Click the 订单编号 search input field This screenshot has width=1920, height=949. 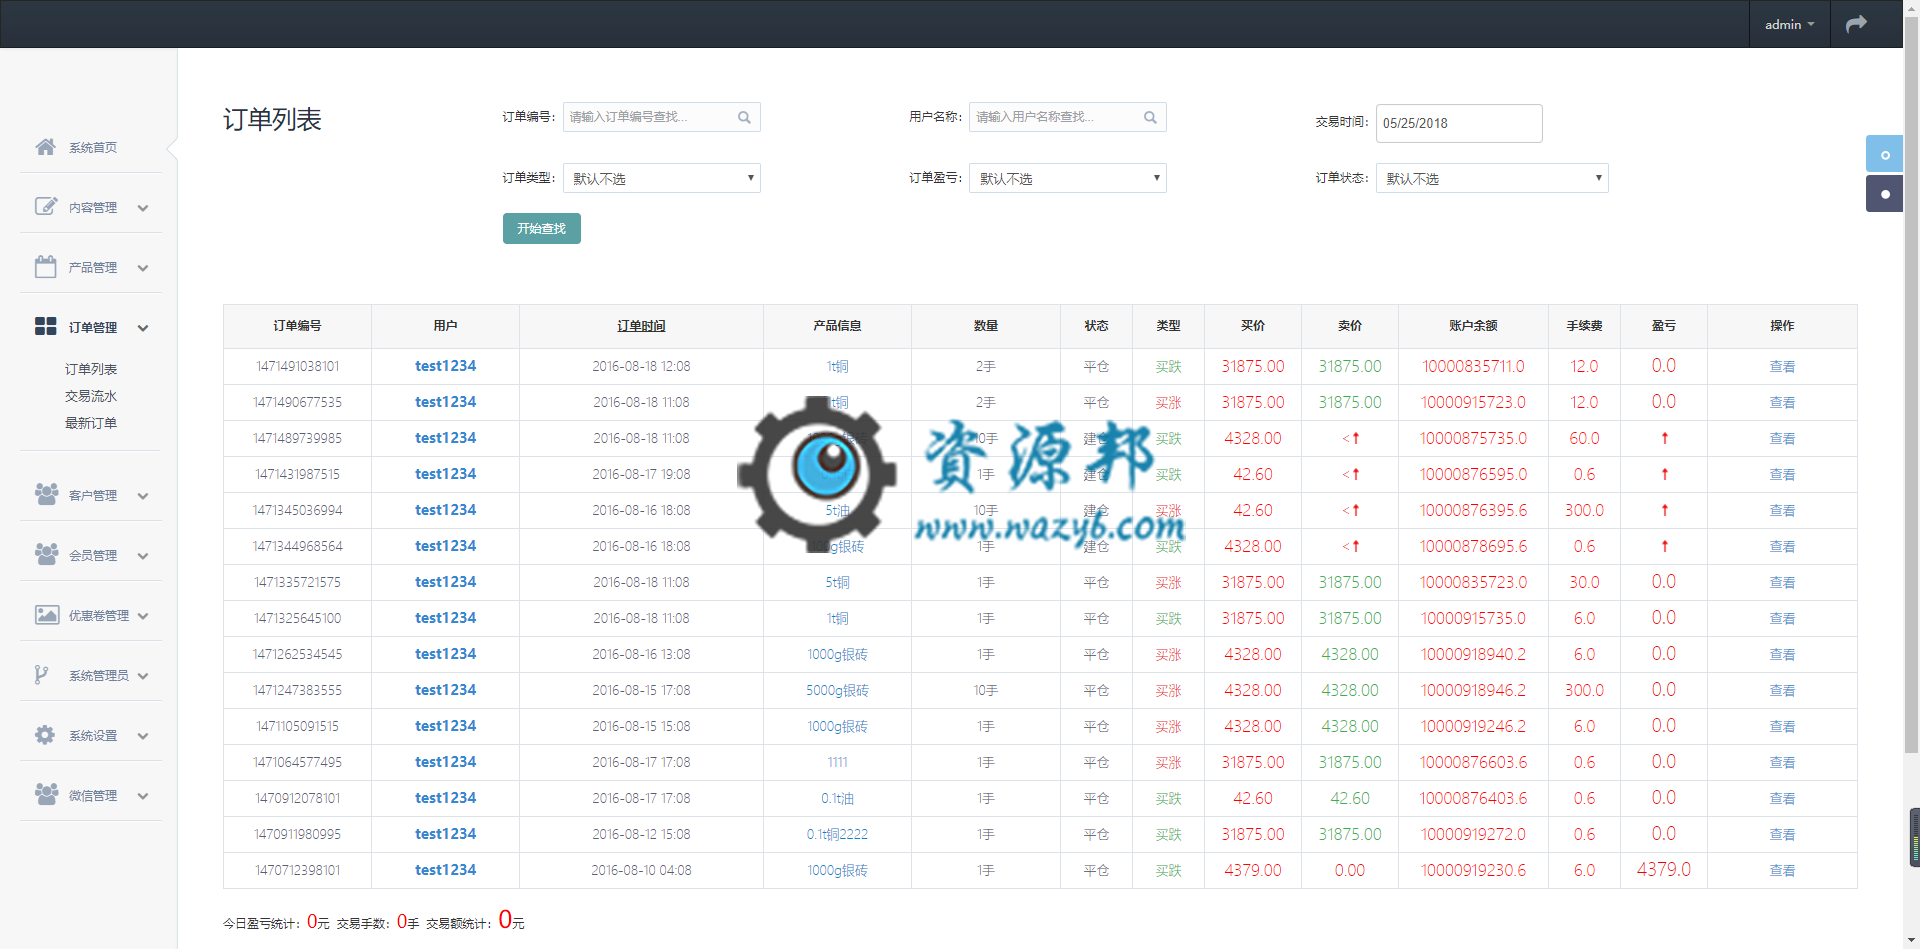tap(661, 117)
